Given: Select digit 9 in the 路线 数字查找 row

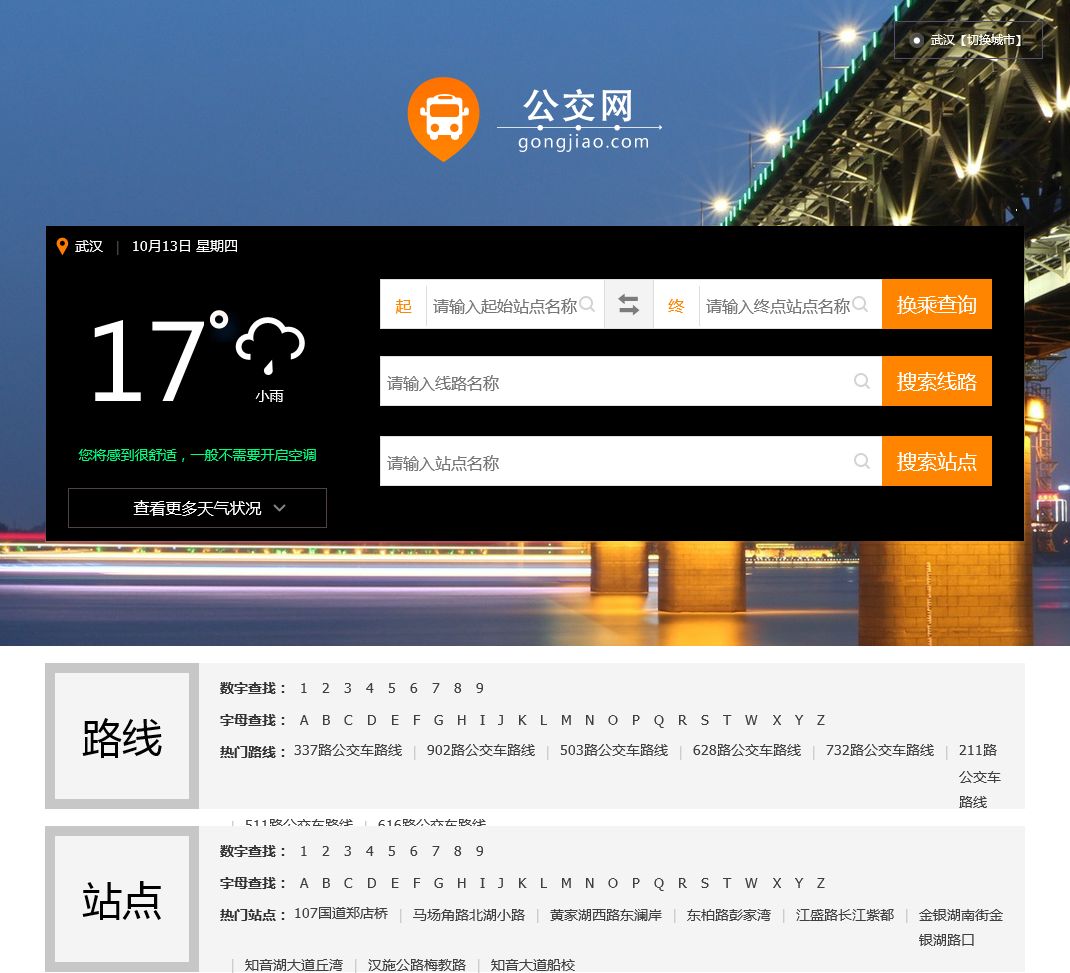Looking at the screenshot, I should [480, 688].
